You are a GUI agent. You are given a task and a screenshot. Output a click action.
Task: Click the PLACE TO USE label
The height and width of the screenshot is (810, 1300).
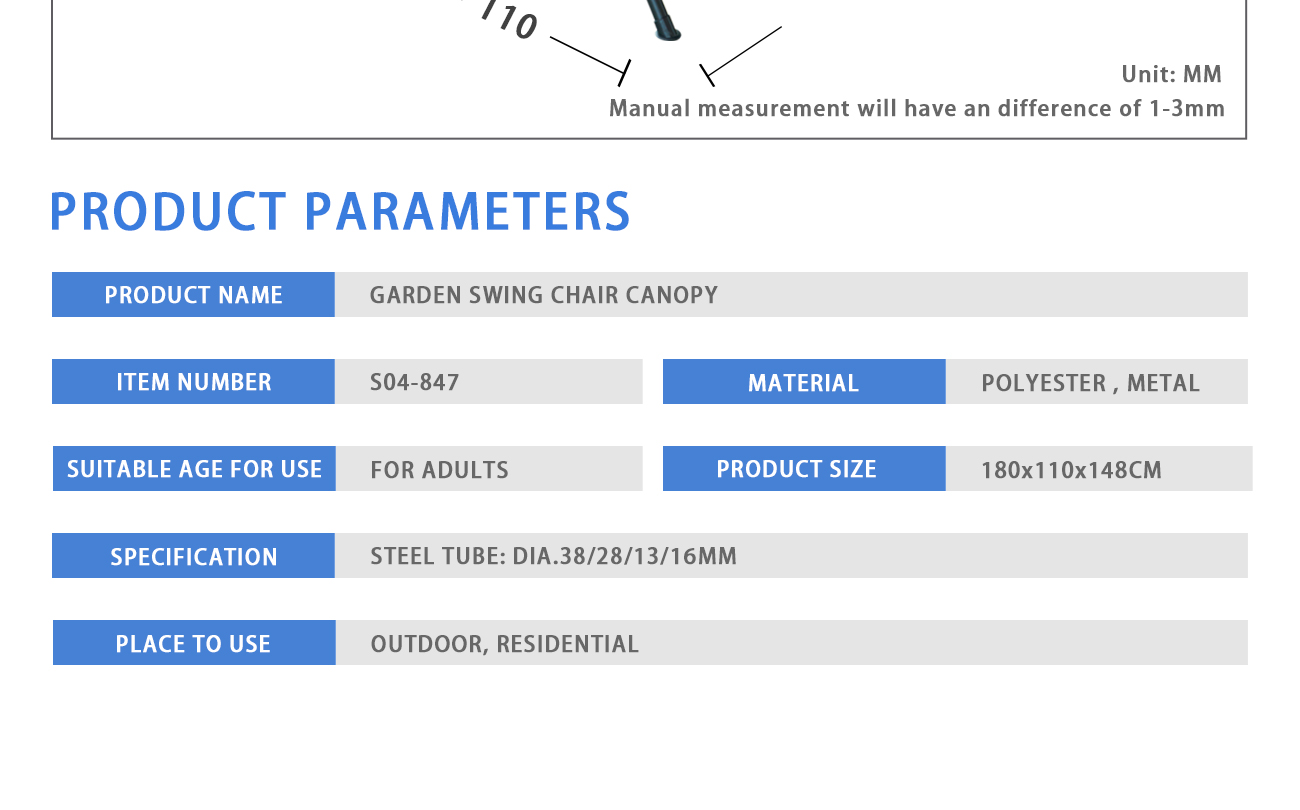click(x=194, y=643)
